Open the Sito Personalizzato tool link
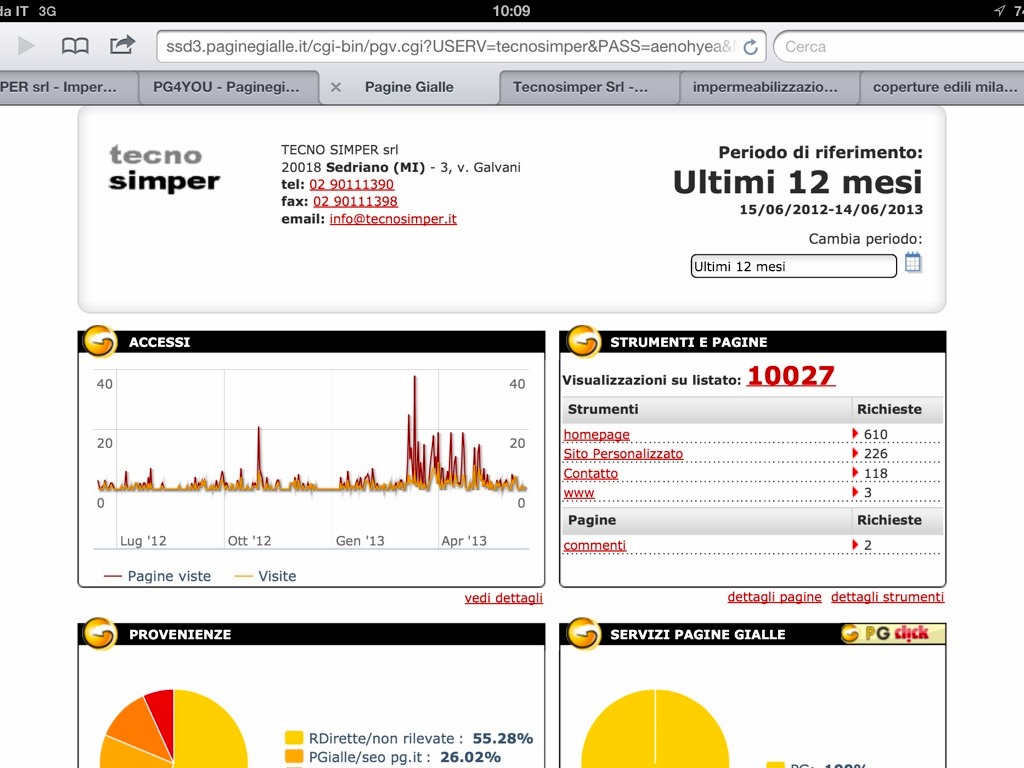Screen dimensions: 1024x768 [623, 454]
